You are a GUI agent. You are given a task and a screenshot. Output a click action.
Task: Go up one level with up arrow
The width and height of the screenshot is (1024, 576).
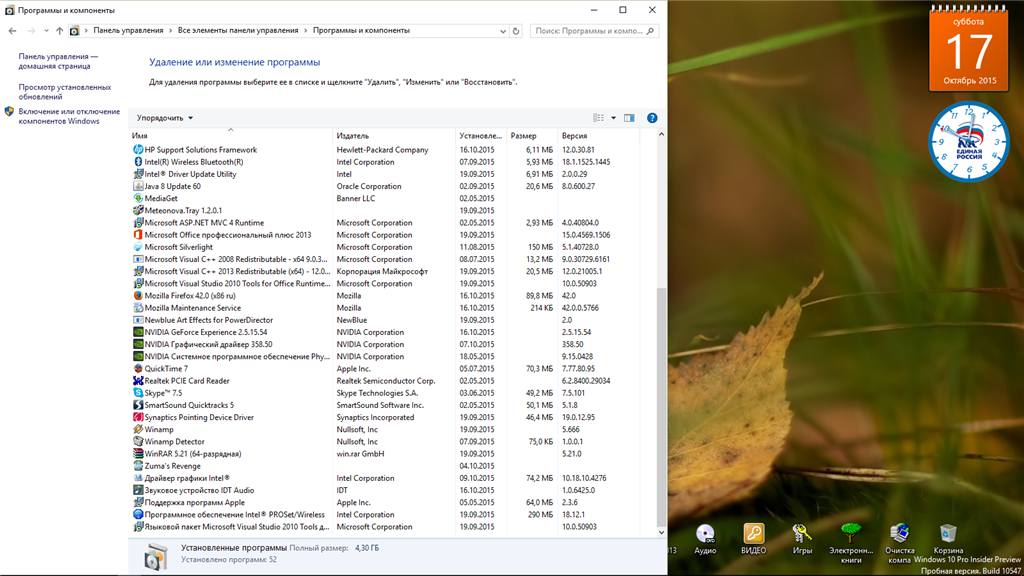tap(59, 31)
